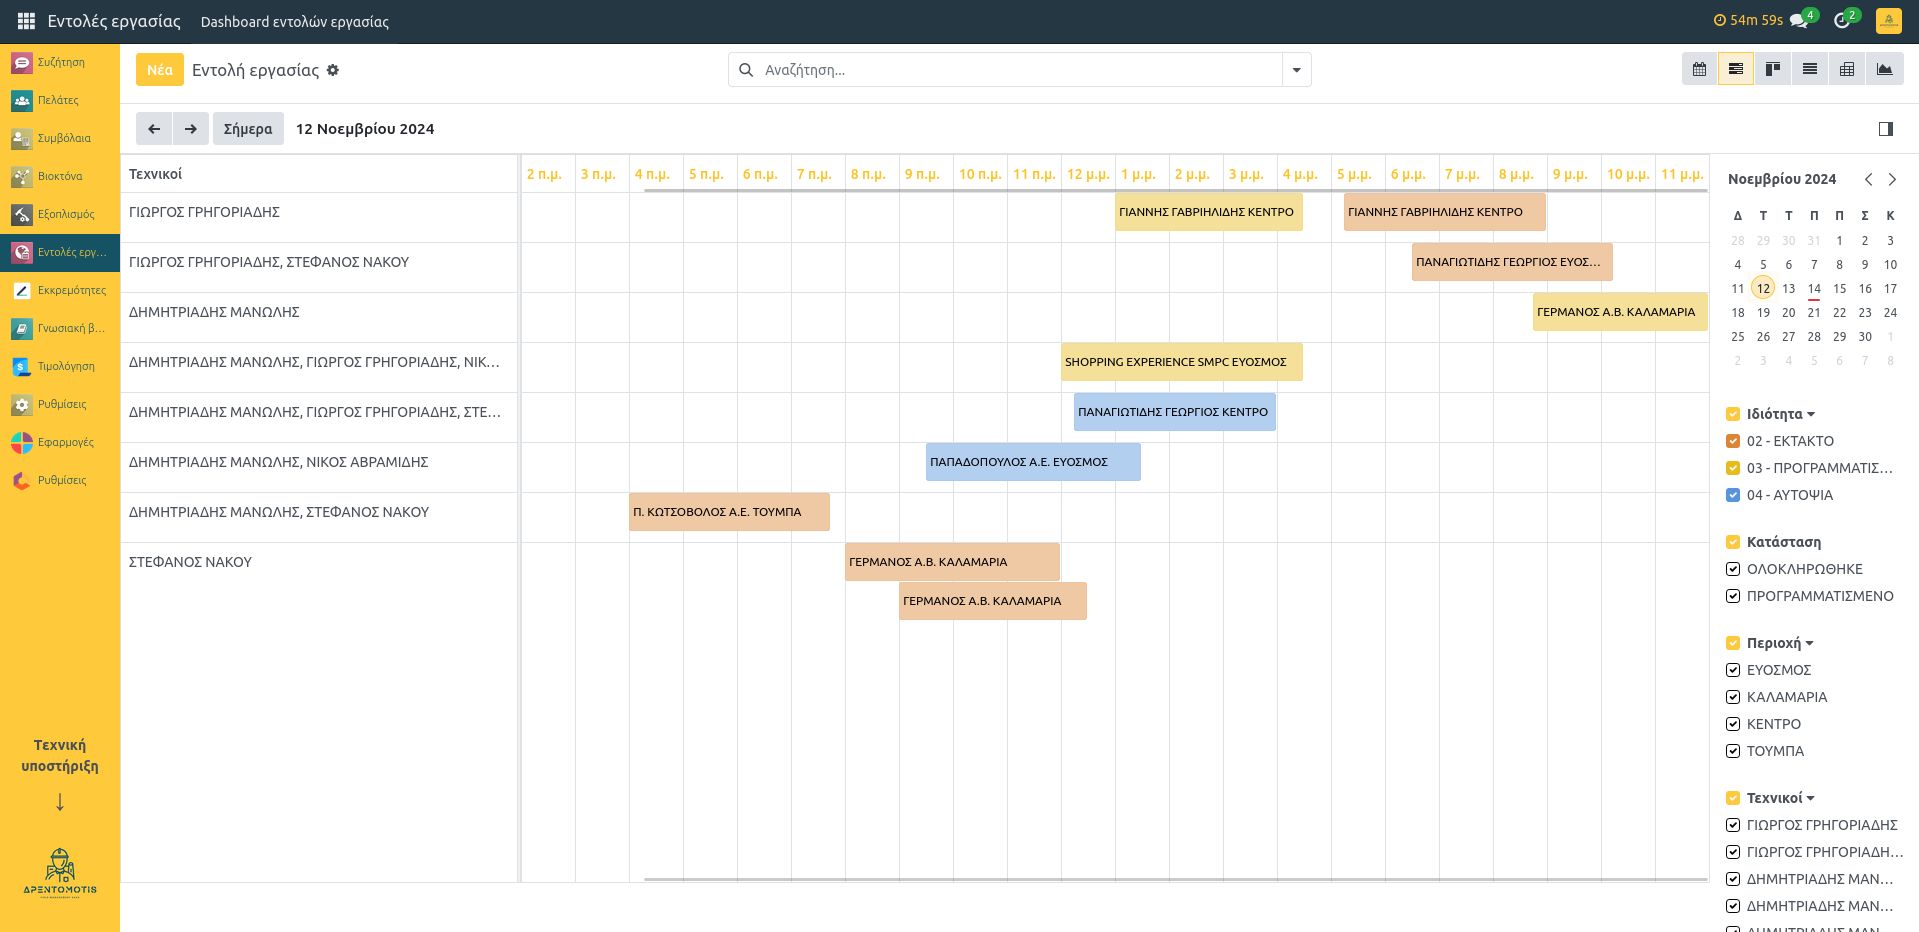Click the 54m 59s session timer

[1748, 20]
